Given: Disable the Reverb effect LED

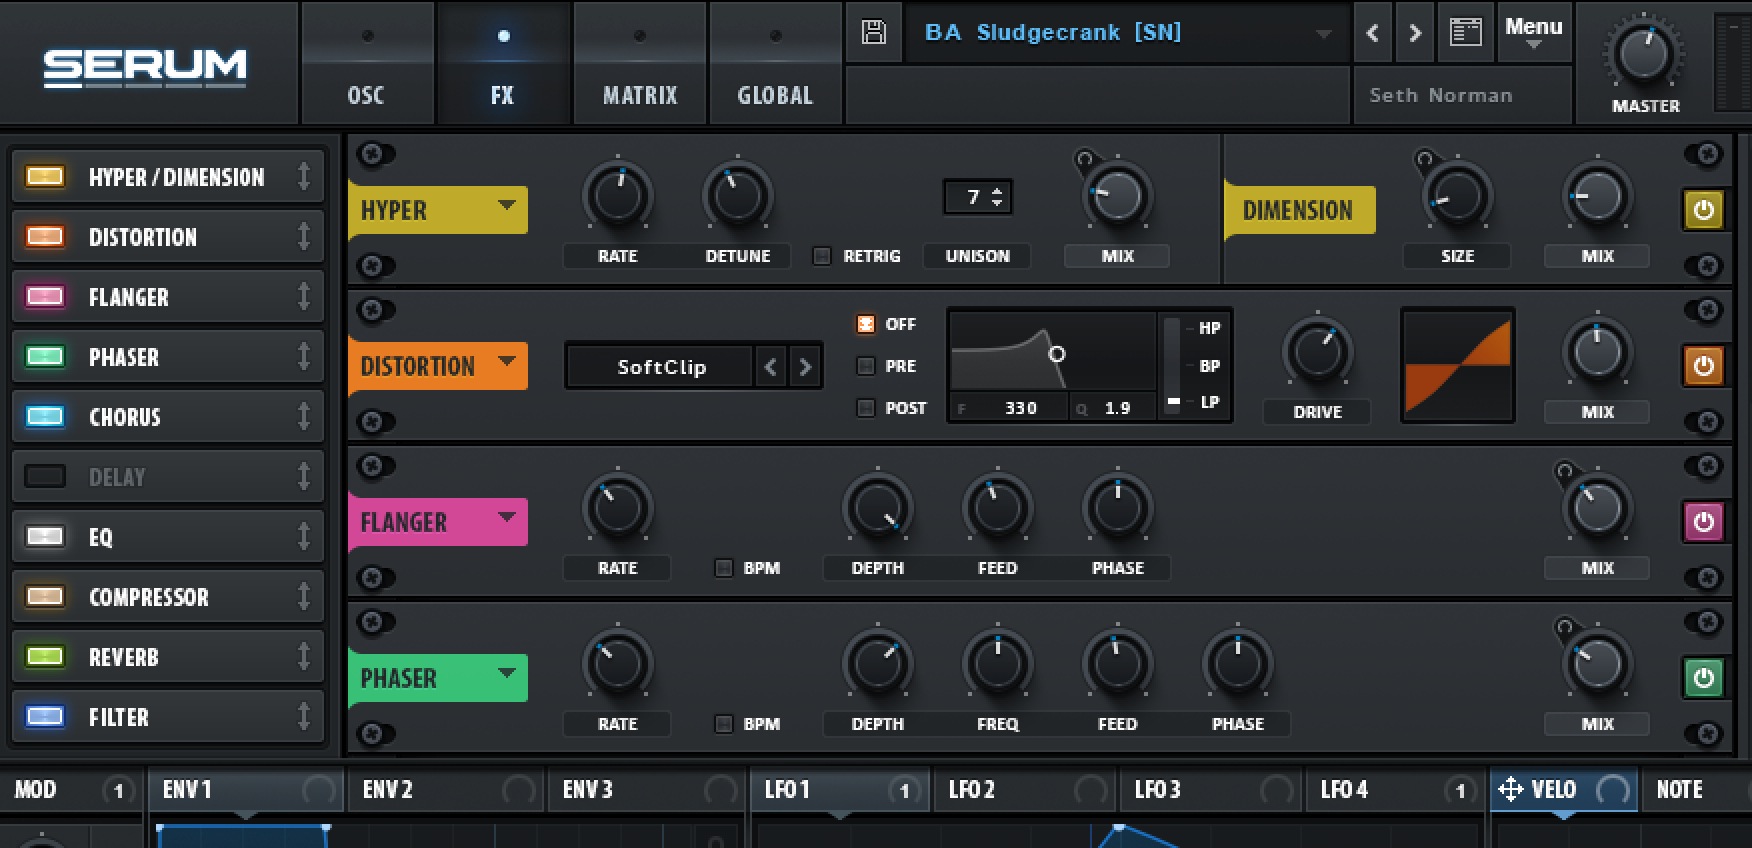Looking at the screenshot, I should click(45, 657).
